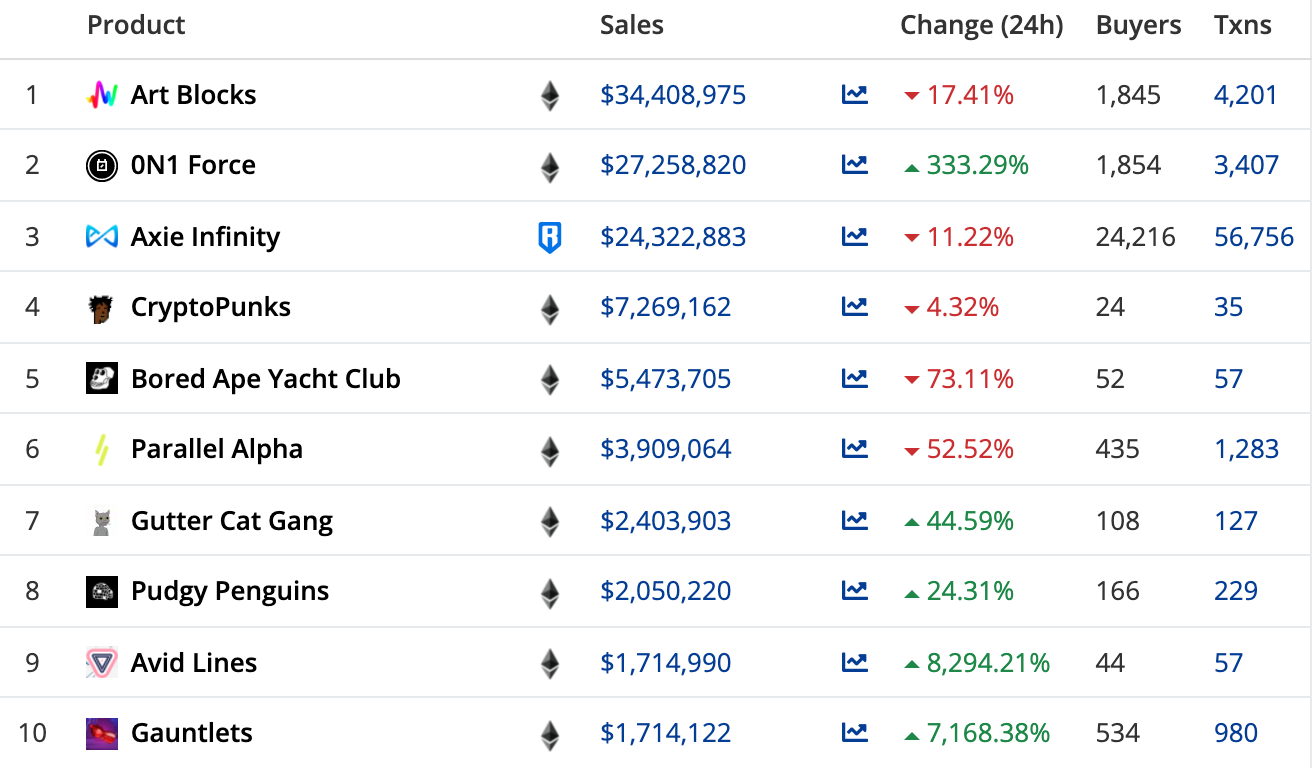Viewport: 1314px width, 768px height.
Task: Click the $5,473,705 sales figure
Action: 666,379
